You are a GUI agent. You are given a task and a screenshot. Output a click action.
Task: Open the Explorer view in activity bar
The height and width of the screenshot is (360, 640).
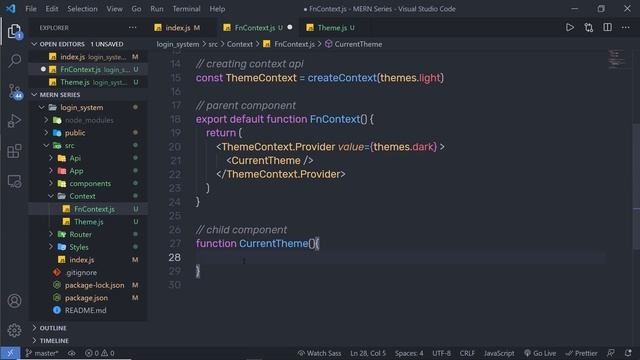click(14, 31)
